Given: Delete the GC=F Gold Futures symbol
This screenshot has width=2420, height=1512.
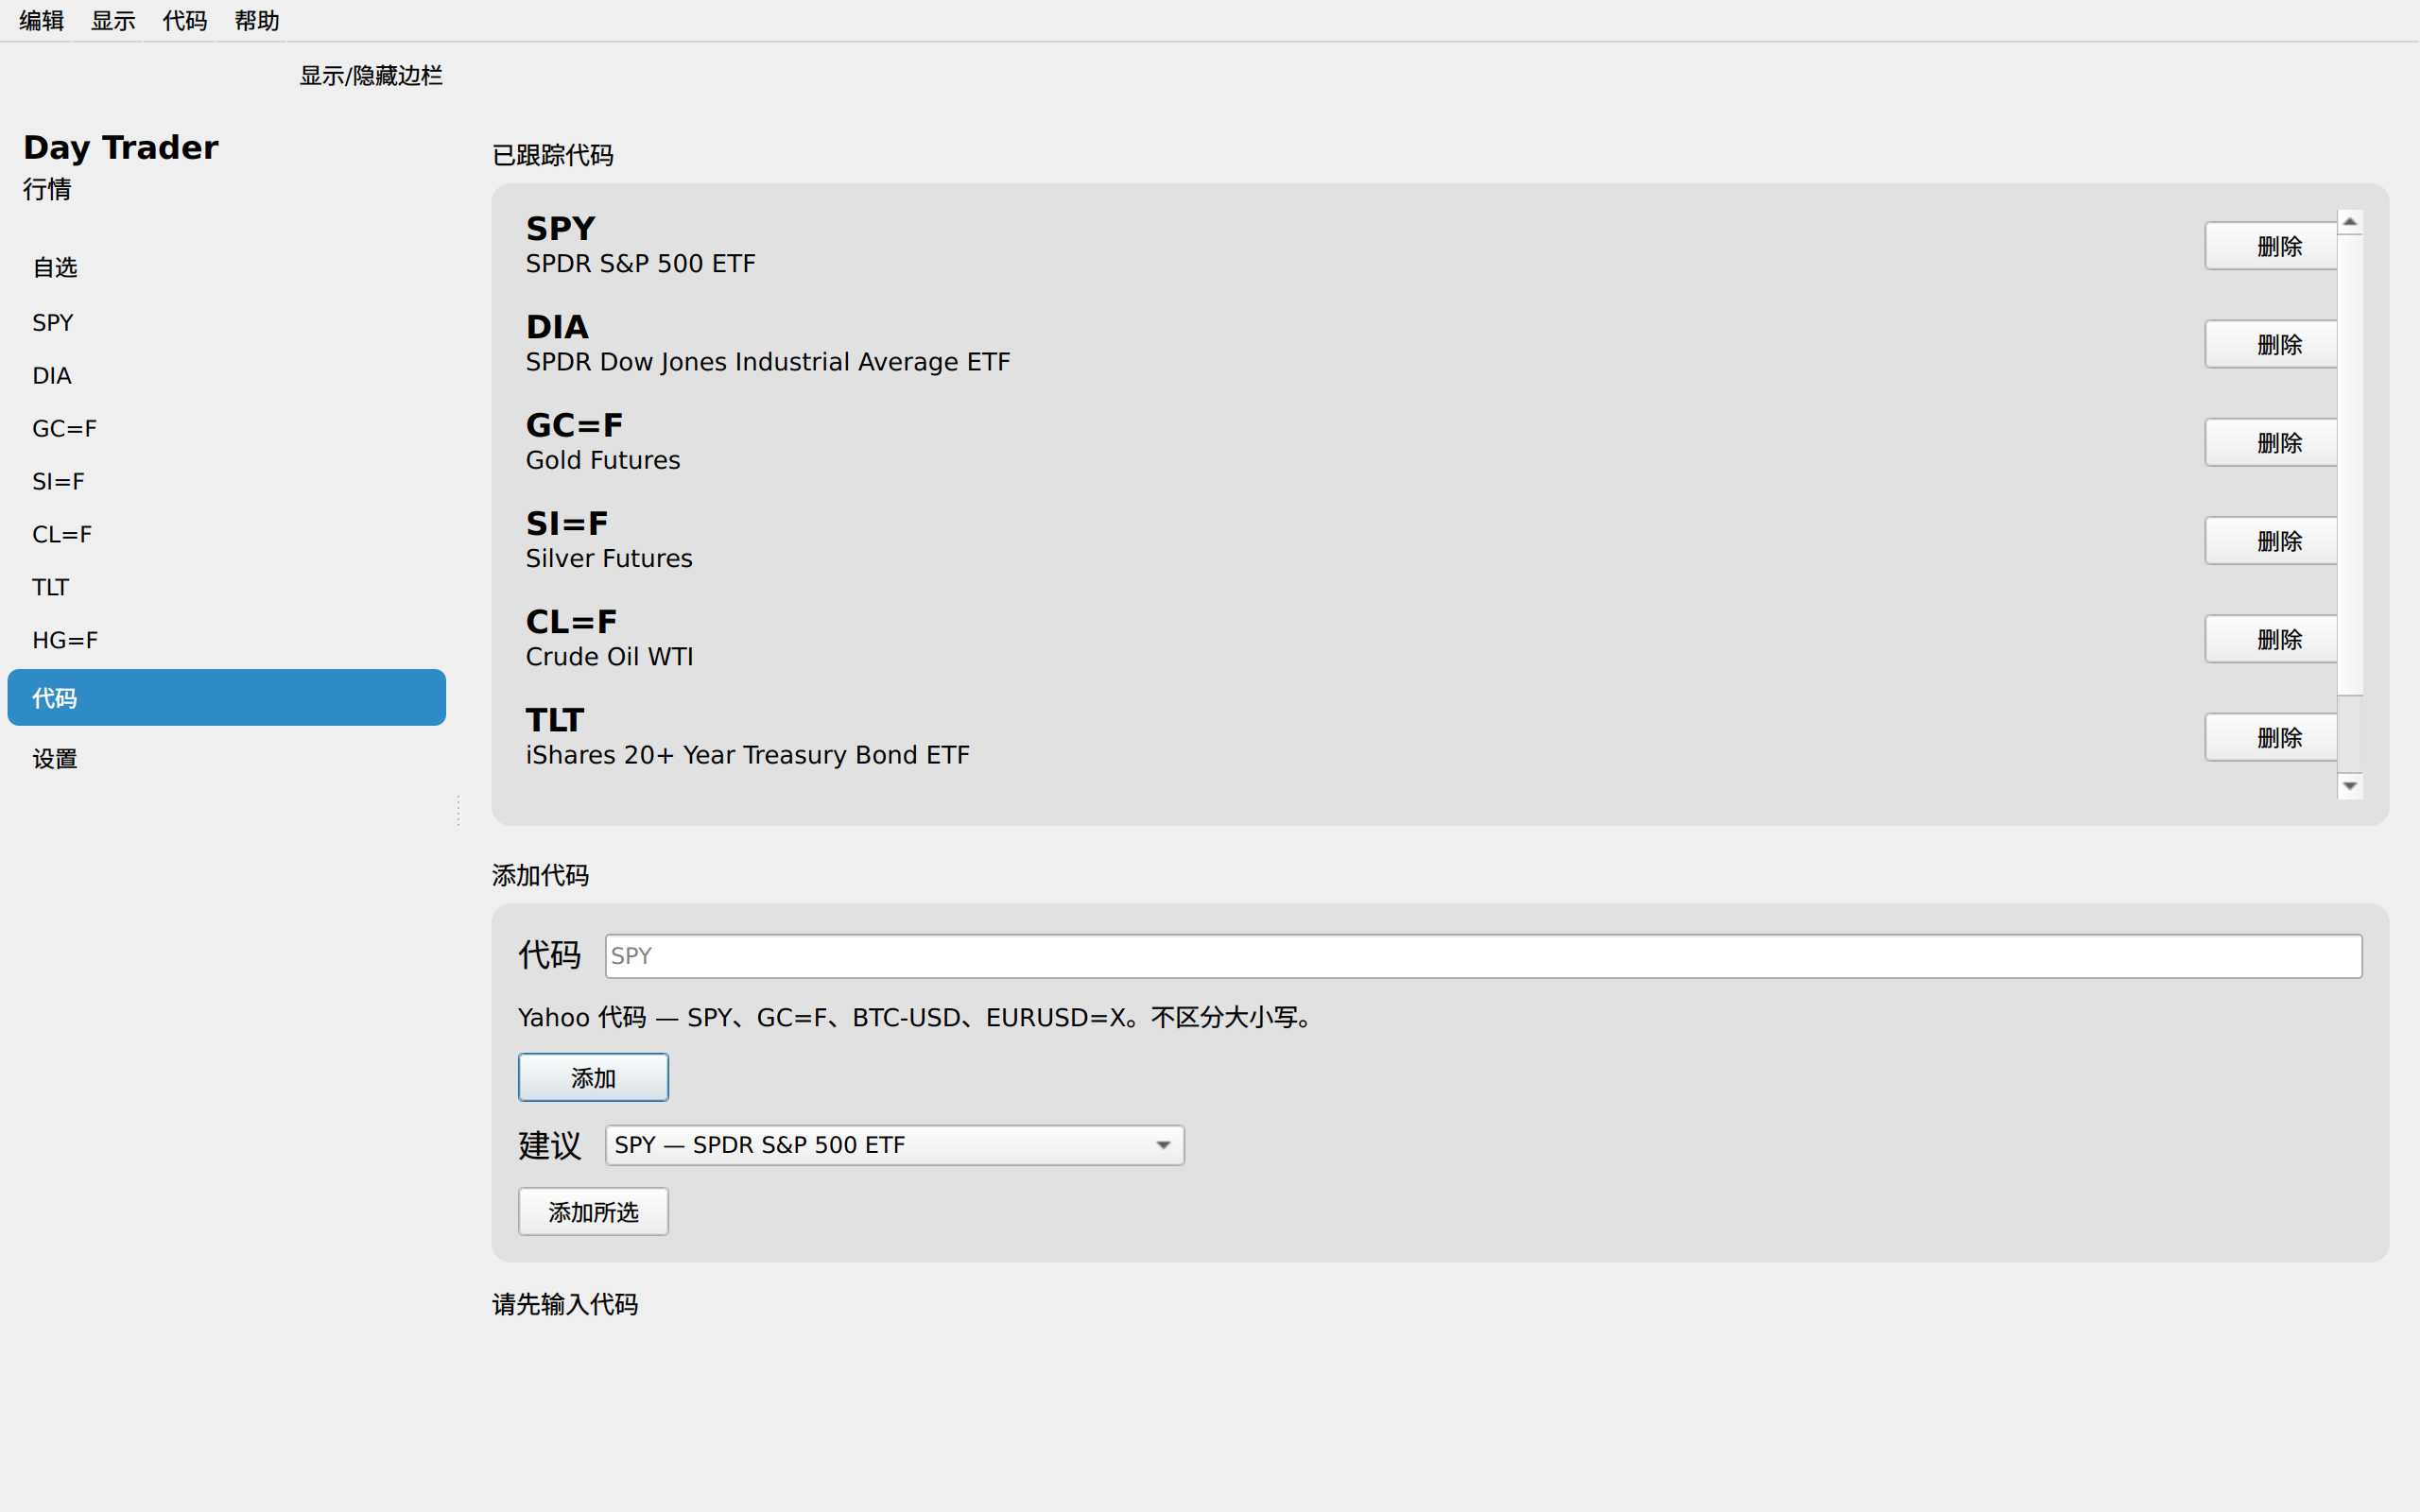Looking at the screenshot, I should click(x=2270, y=442).
